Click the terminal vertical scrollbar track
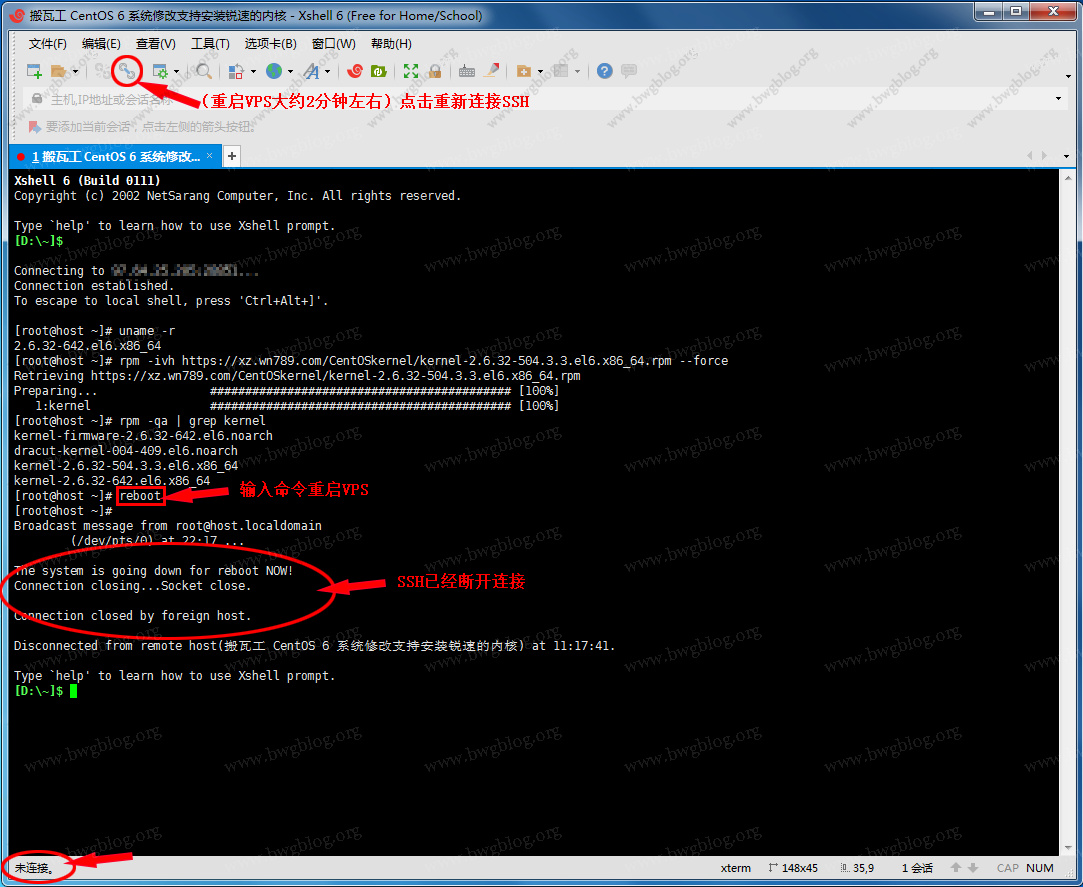 pos(1066,511)
